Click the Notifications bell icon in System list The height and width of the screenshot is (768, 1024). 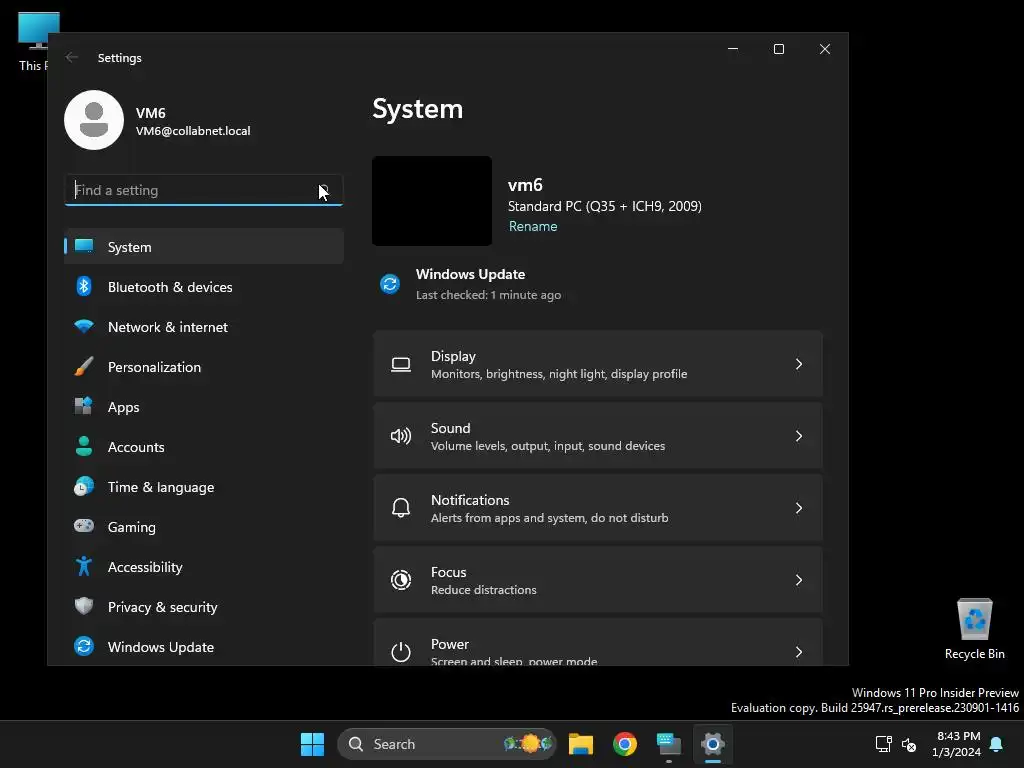pyautogui.click(x=401, y=508)
